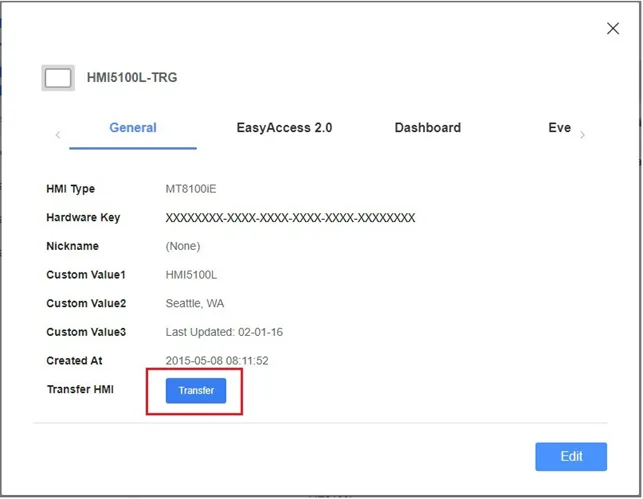The height and width of the screenshot is (499, 643).
Task: Click the MT8100iE HMI type value
Action: pos(191,189)
